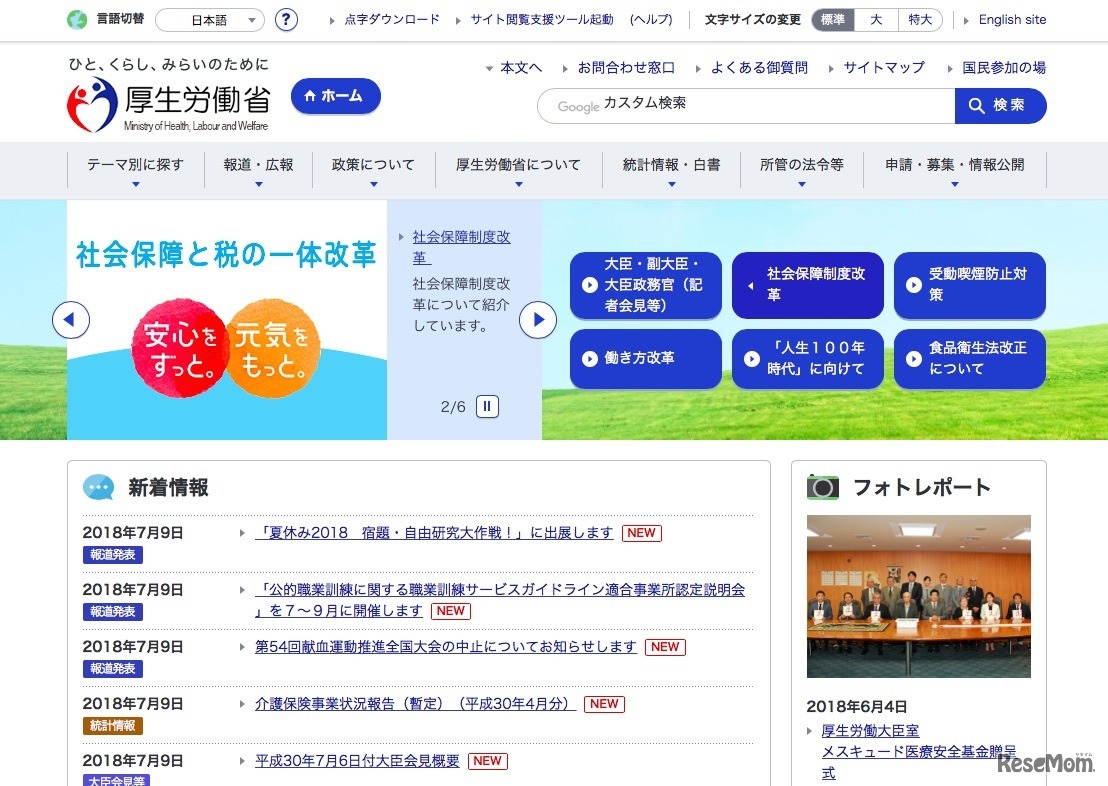Click the home icon on the ホーム button
The image size is (1108, 786).
(x=308, y=97)
